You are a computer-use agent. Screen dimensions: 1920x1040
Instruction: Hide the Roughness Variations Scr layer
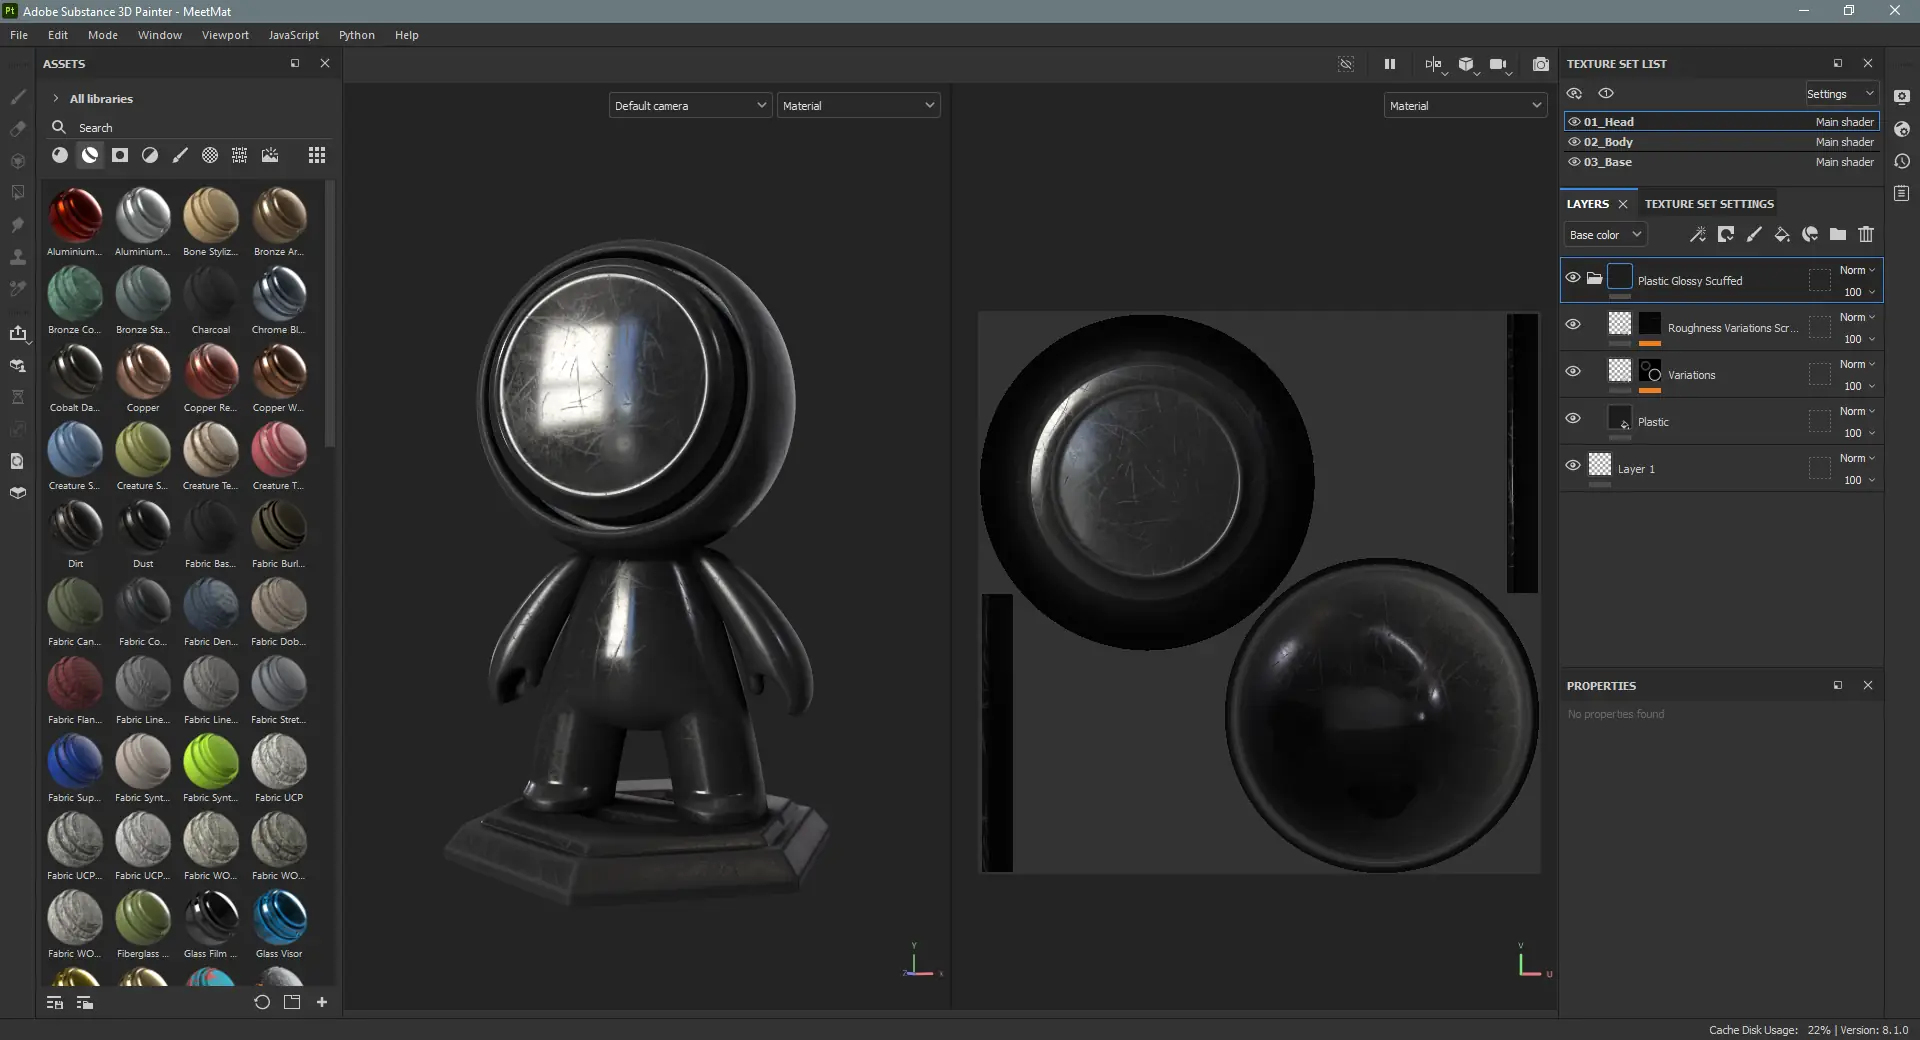(1573, 324)
